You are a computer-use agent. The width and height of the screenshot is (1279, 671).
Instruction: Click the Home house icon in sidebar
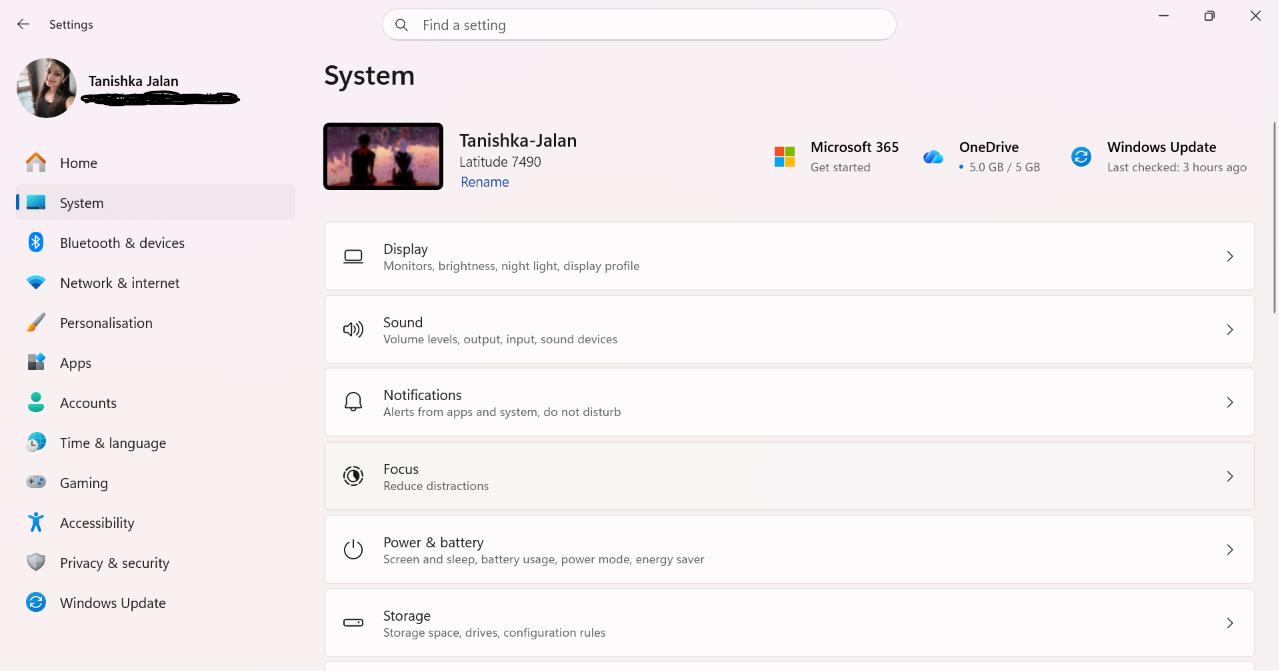pos(36,162)
